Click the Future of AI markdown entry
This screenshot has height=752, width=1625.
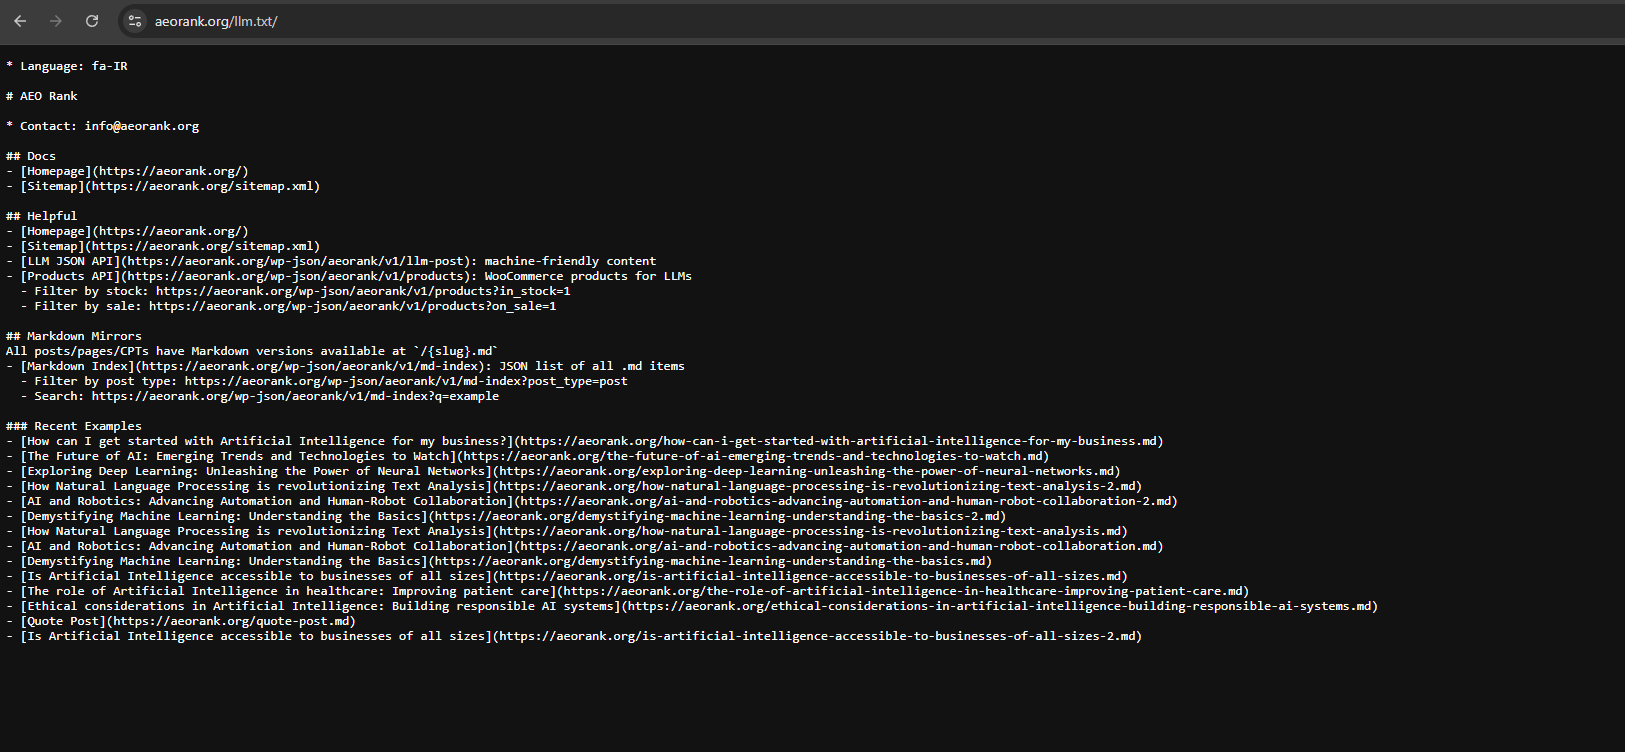535,456
